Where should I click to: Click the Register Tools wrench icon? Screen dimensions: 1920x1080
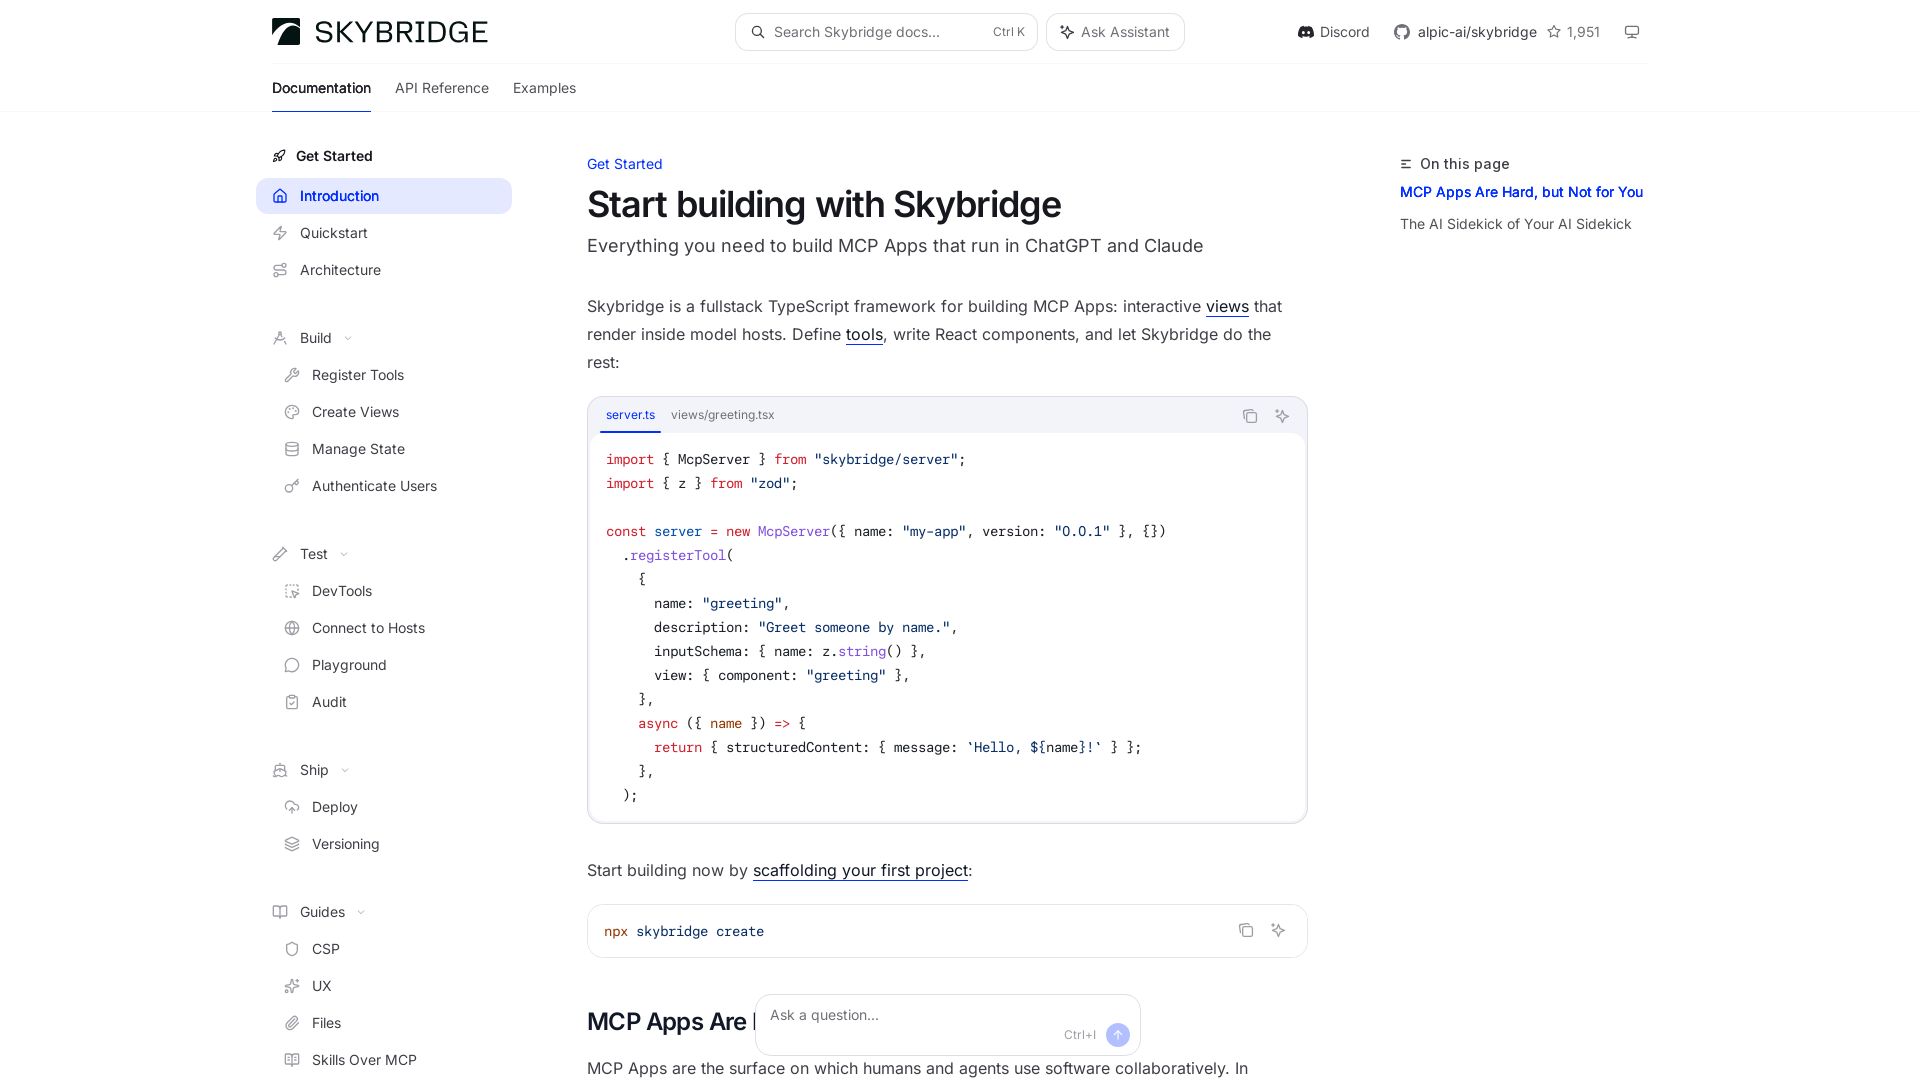[x=292, y=375]
